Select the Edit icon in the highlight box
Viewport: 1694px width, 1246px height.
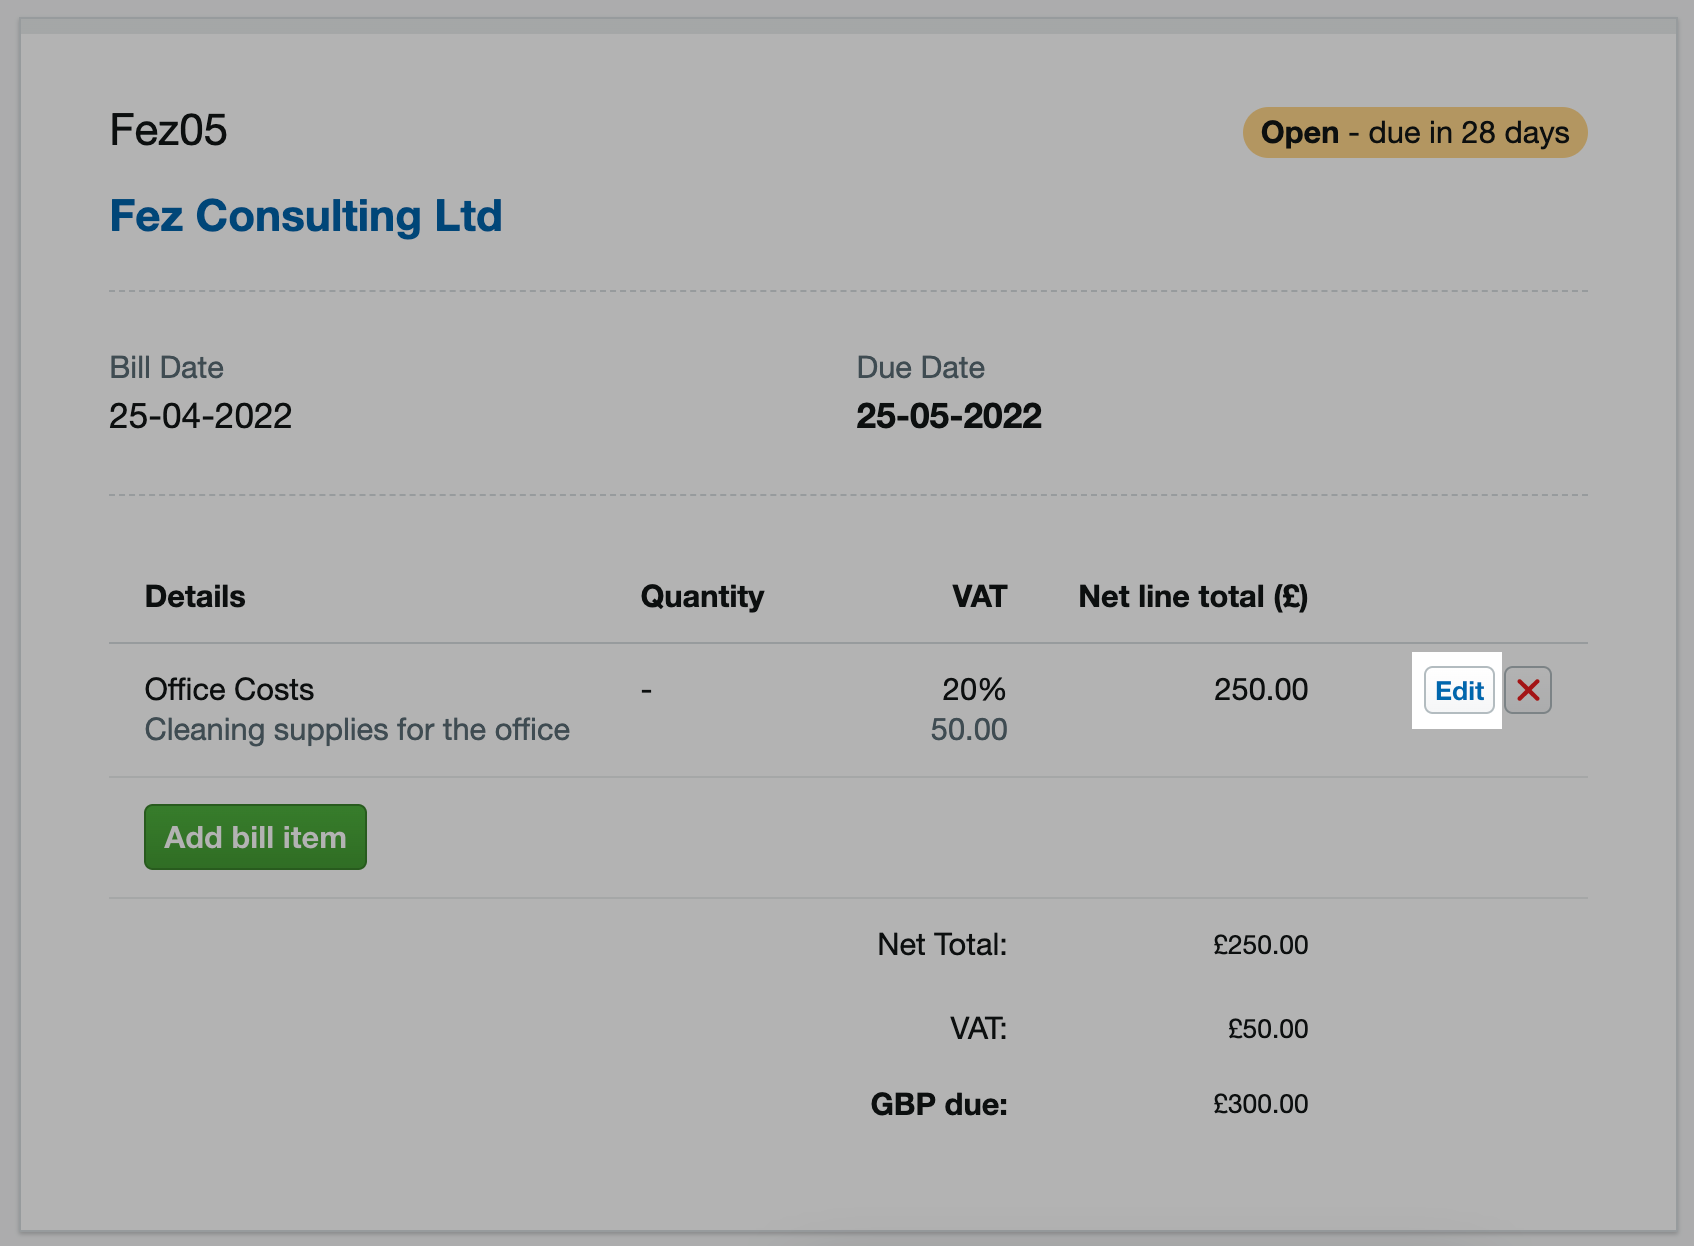tap(1459, 689)
